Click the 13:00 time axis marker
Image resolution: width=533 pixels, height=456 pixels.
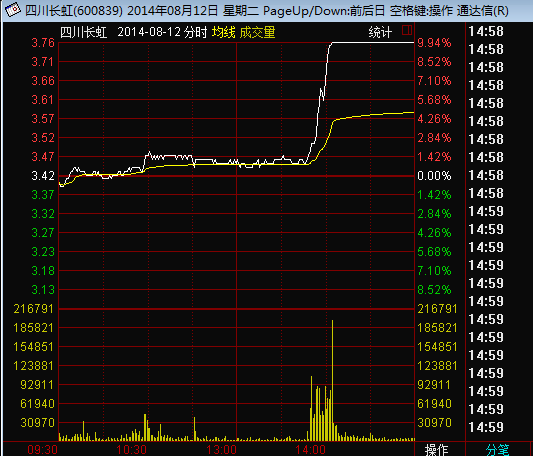click(x=221, y=450)
